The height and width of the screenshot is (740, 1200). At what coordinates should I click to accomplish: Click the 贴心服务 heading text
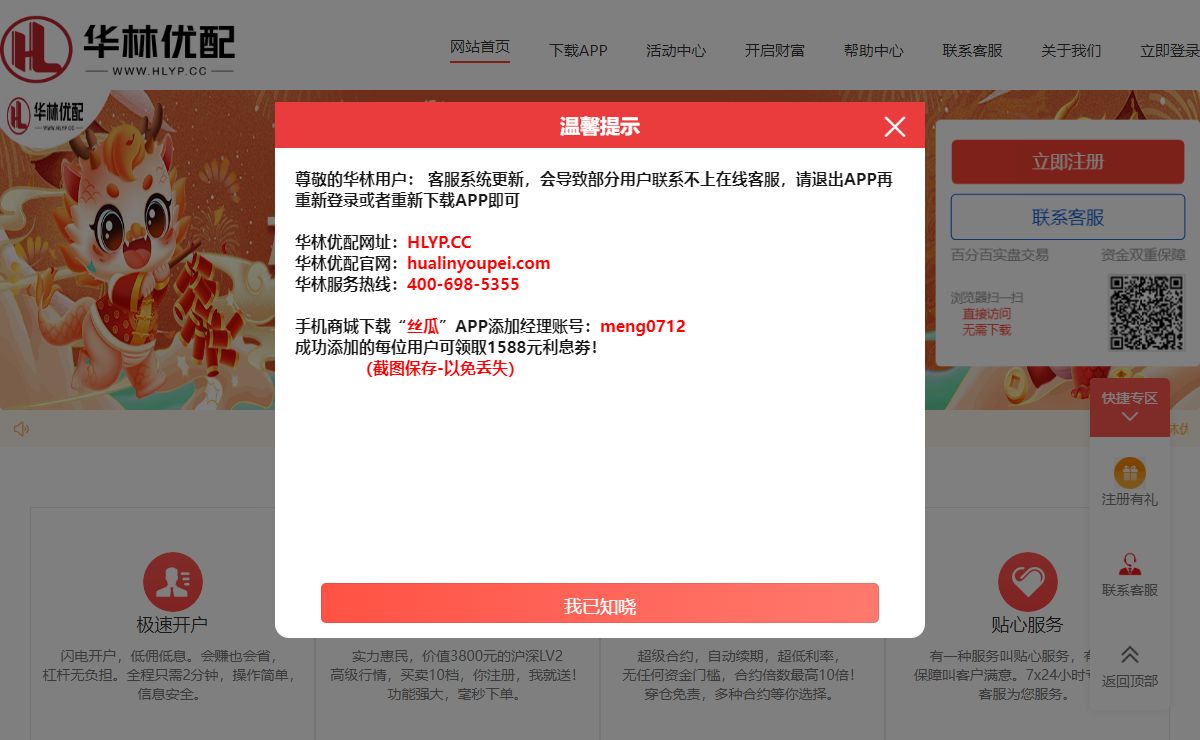tap(1027, 625)
